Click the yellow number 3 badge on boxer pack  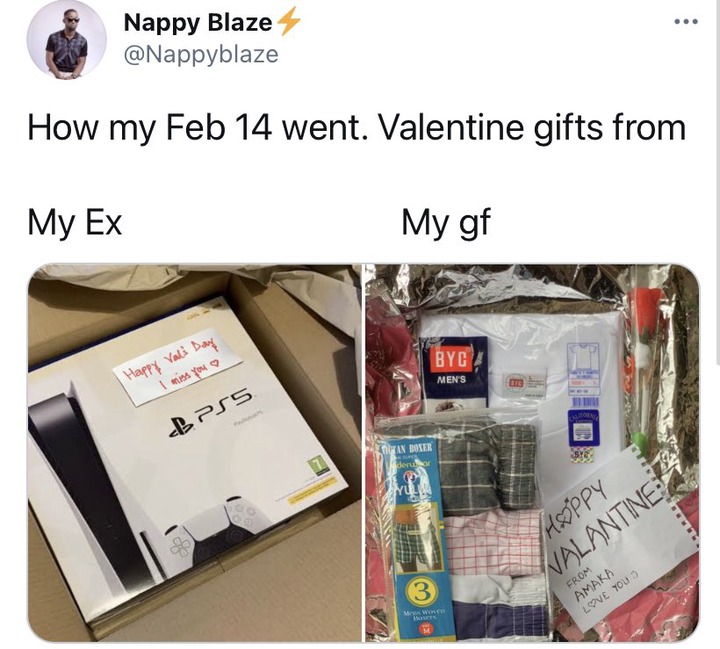(x=419, y=592)
